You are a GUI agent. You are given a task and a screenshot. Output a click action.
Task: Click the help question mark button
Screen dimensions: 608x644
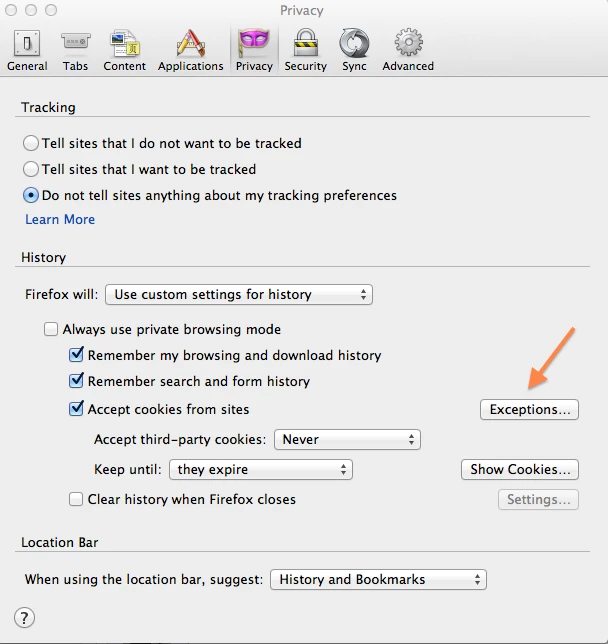[x=24, y=617]
